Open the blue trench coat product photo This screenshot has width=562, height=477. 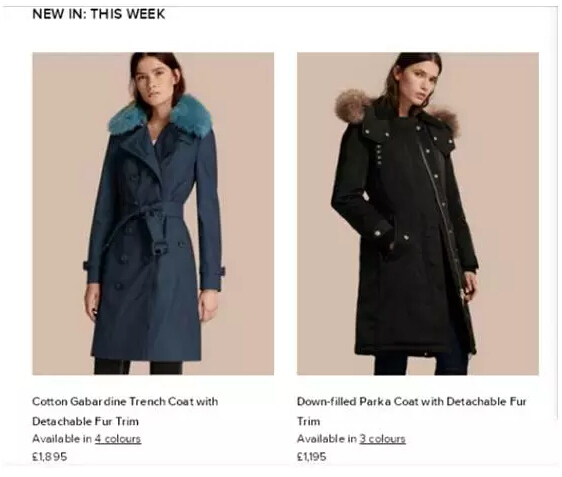coord(153,214)
